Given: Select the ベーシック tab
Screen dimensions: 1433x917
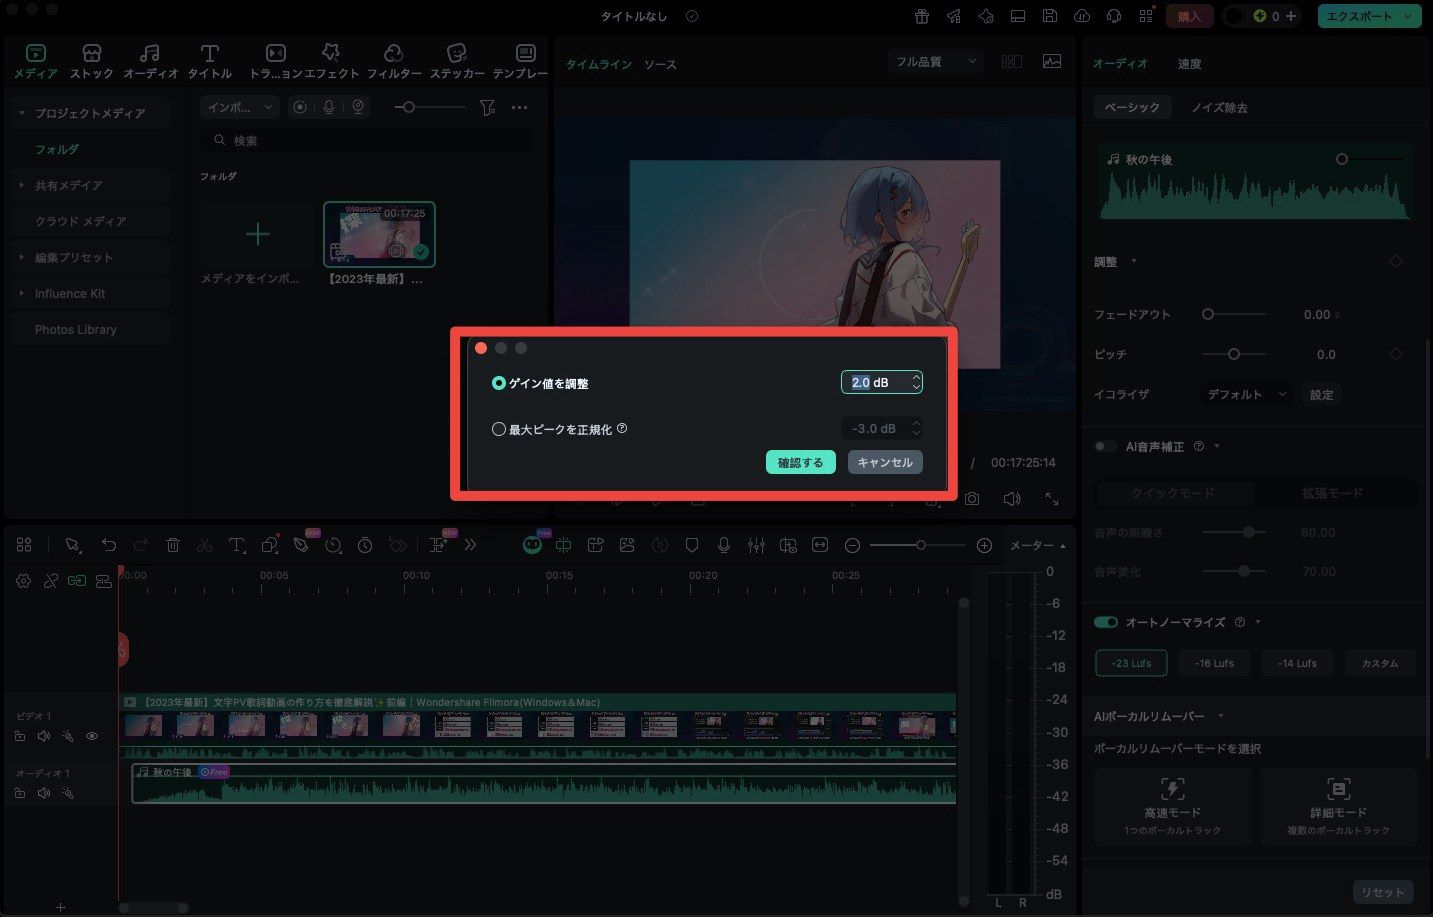Looking at the screenshot, I should tap(1132, 107).
